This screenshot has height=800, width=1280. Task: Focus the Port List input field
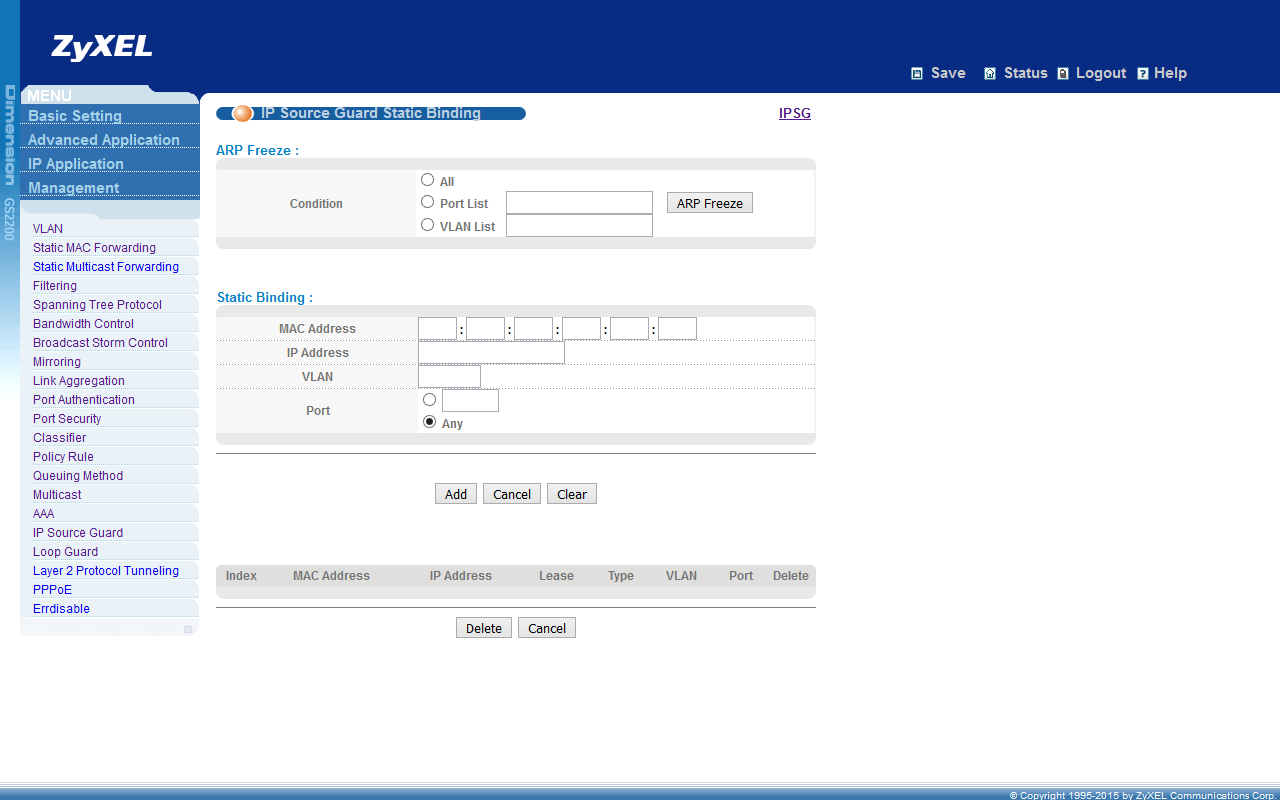(x=579, y=203)
